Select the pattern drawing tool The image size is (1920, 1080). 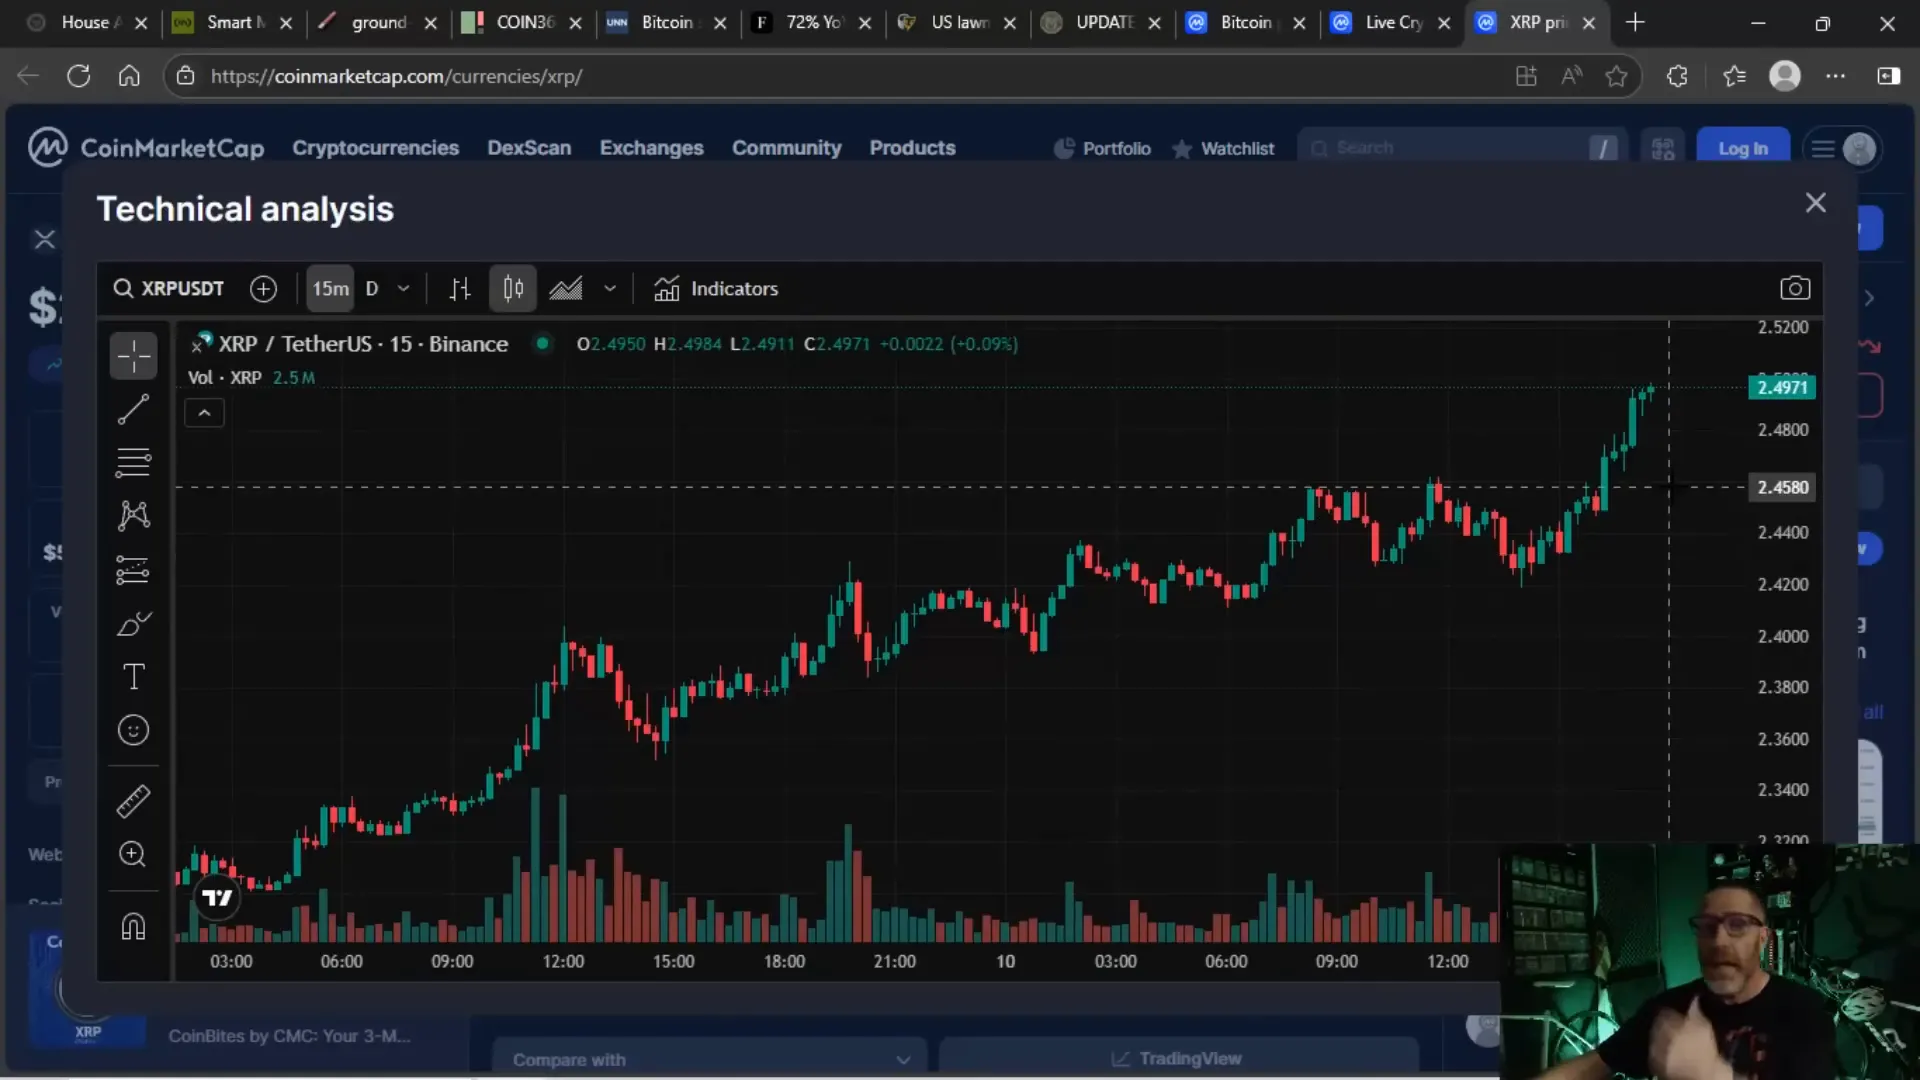point(133,515)
